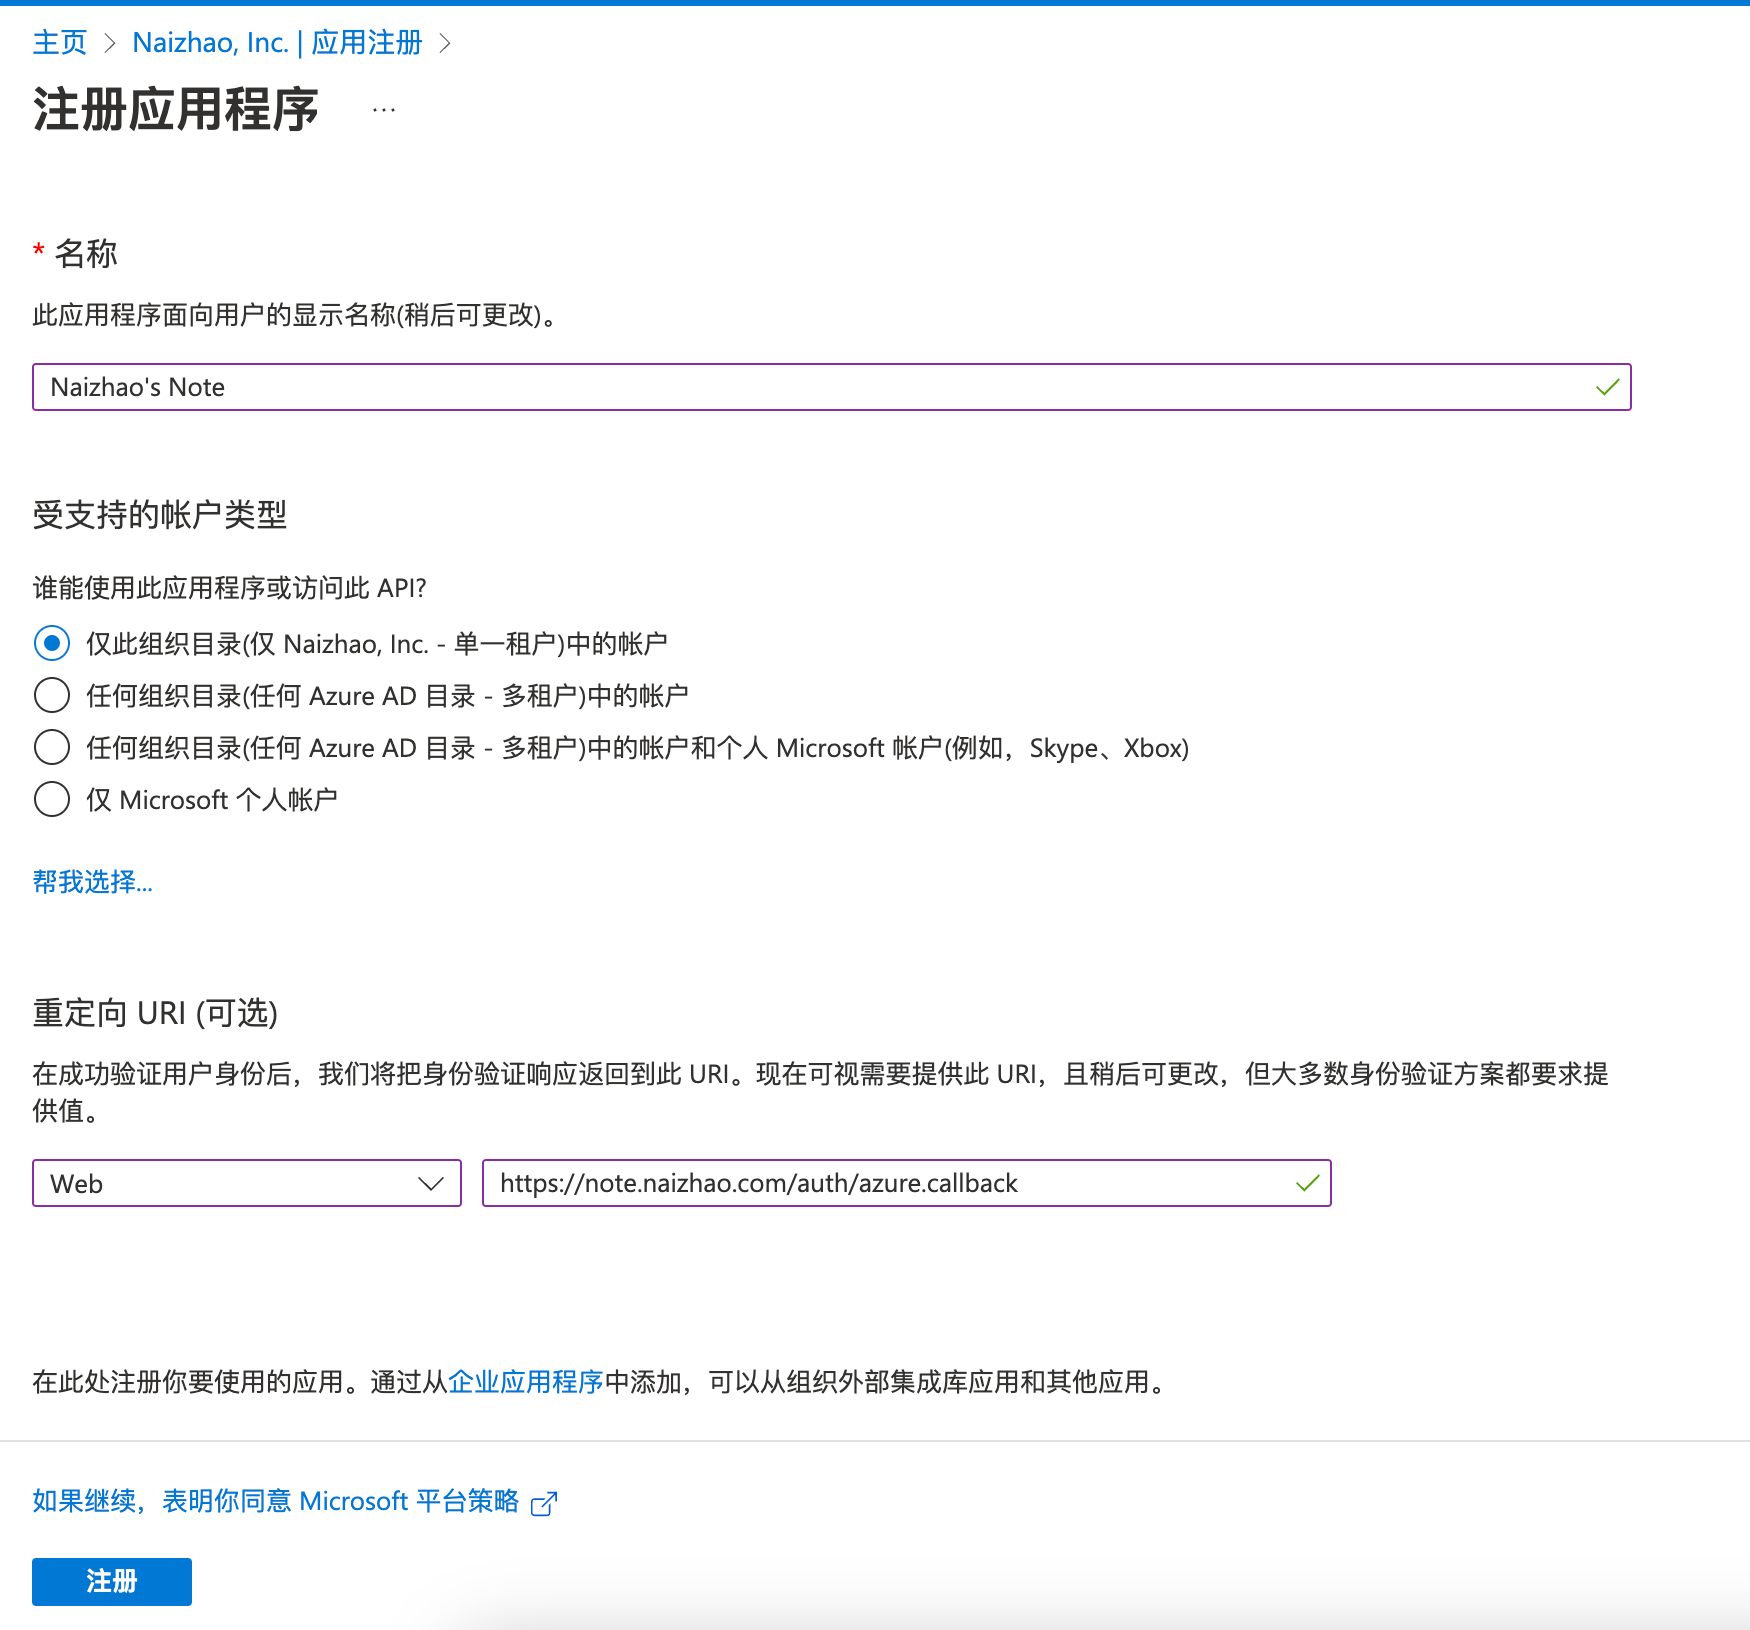Click the redirect URI input field
Viewport: 1750px width, 1630px height.
906,1183
